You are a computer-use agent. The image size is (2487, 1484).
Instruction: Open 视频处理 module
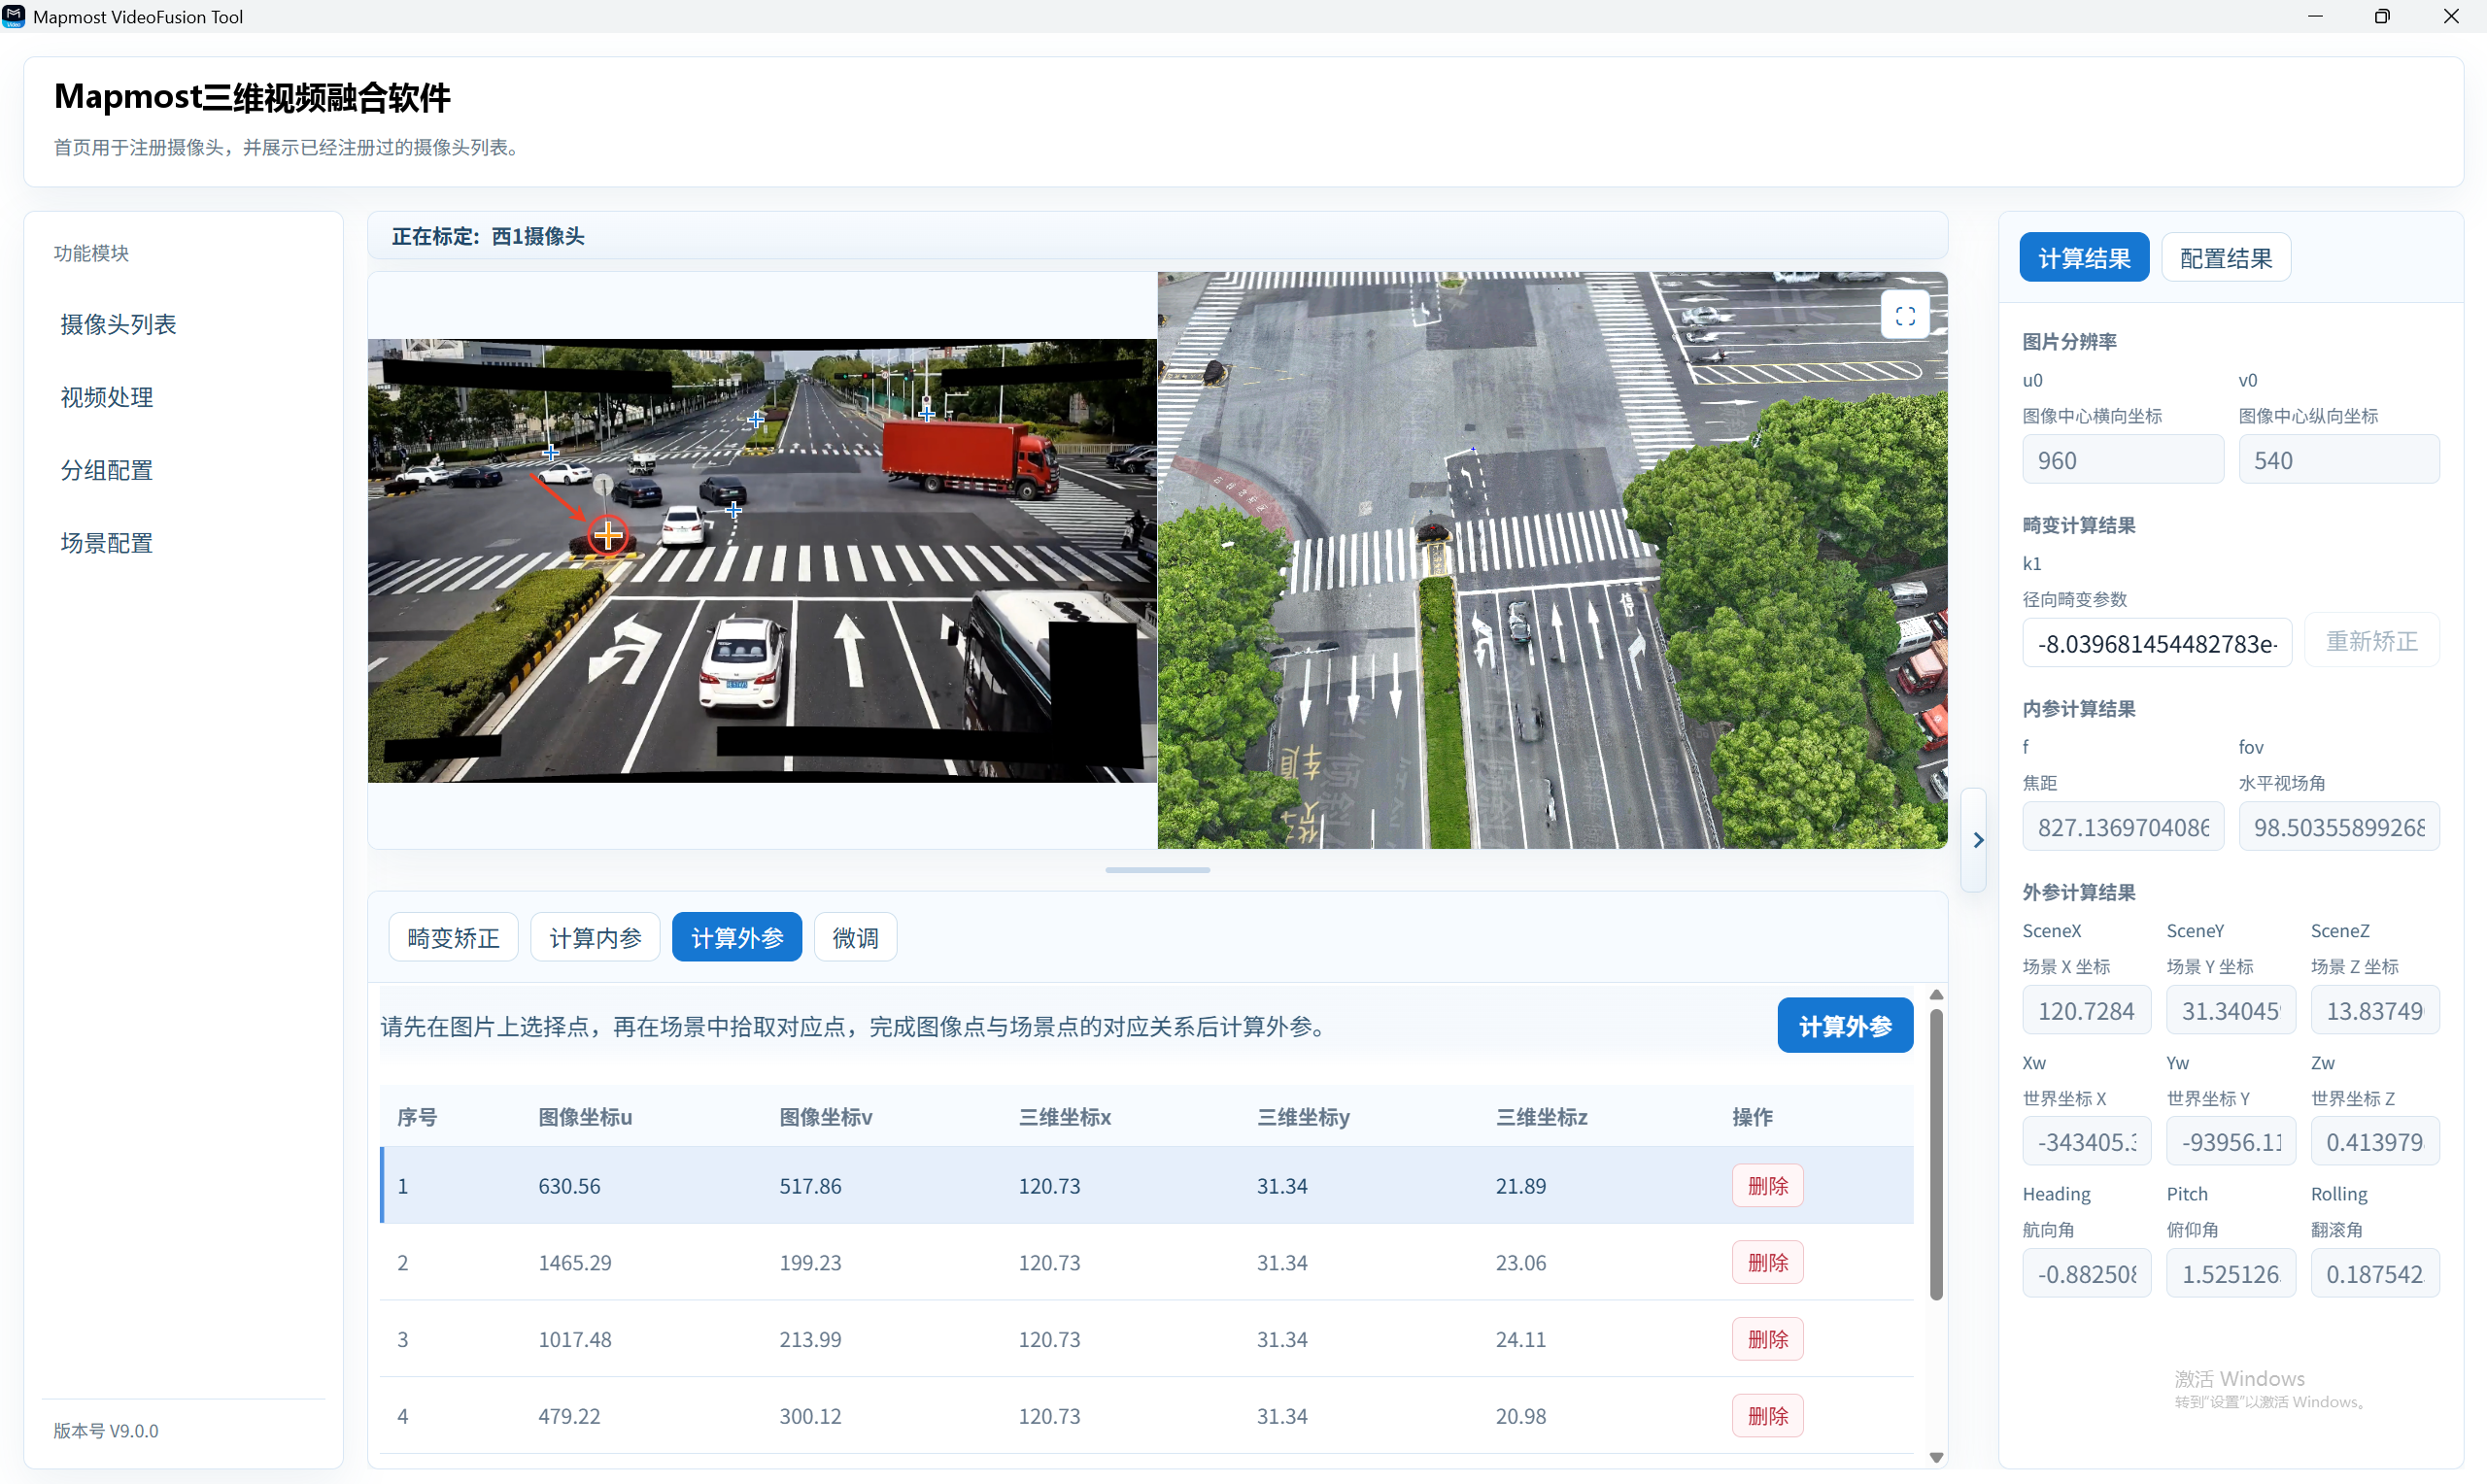(107, 397)
